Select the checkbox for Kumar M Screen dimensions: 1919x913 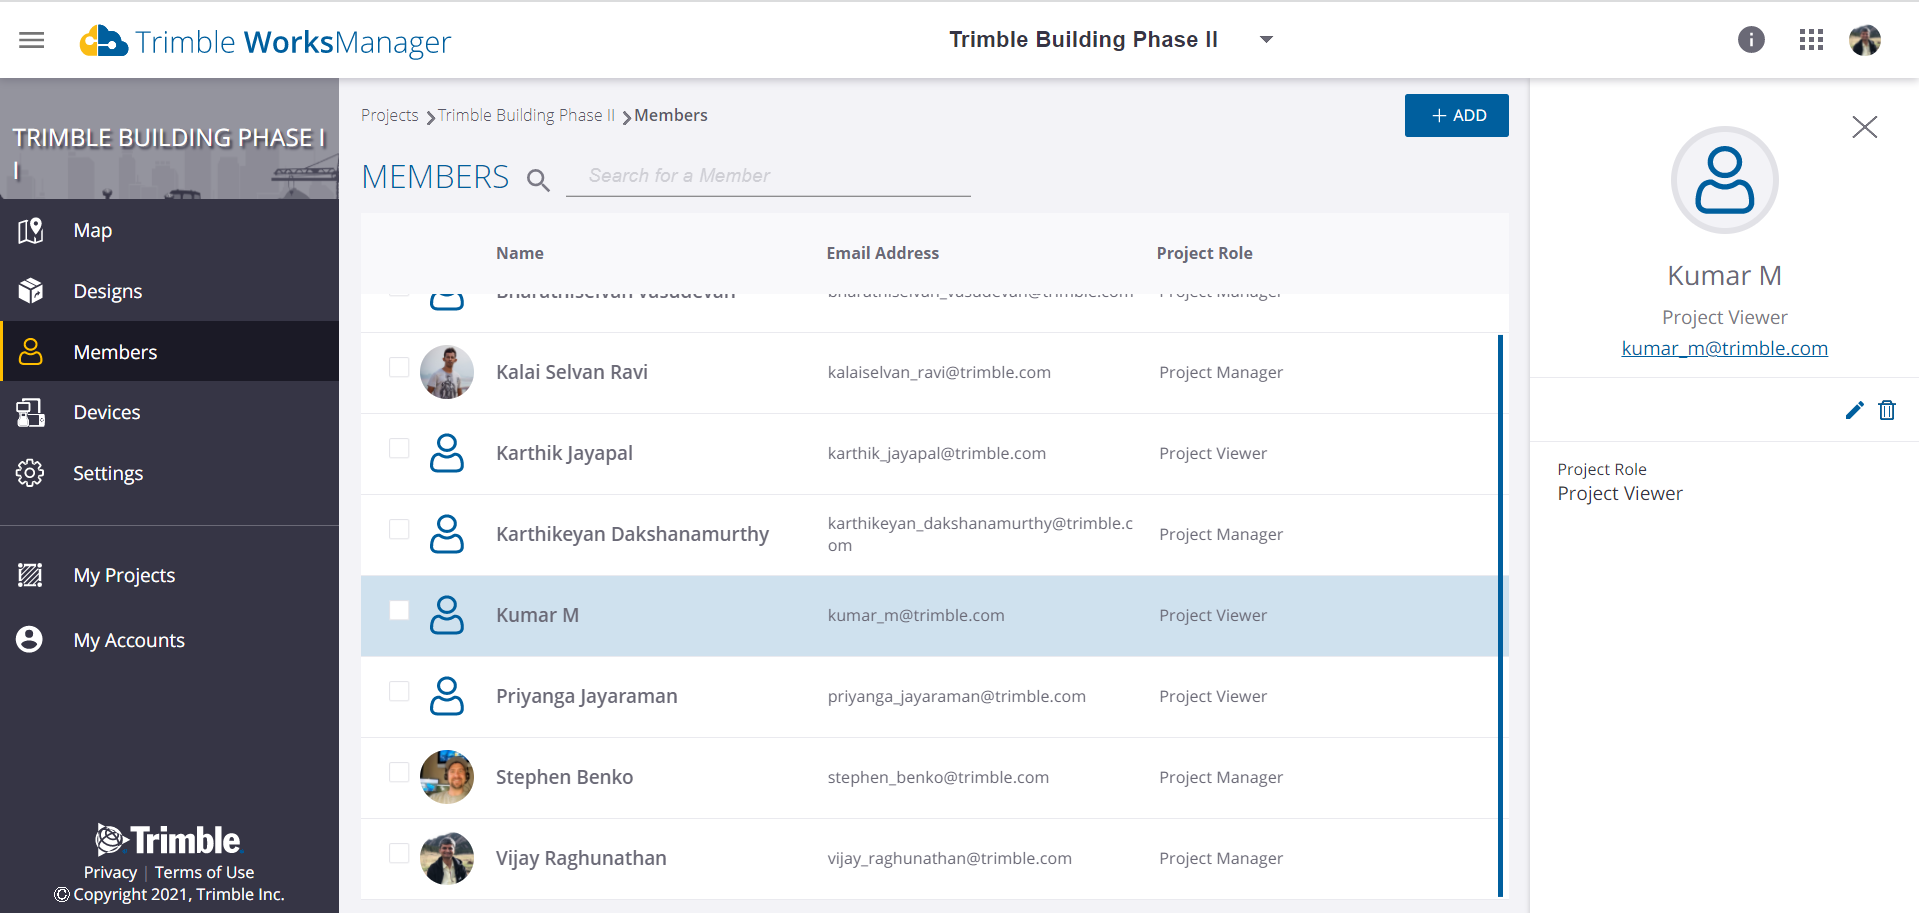399,609
